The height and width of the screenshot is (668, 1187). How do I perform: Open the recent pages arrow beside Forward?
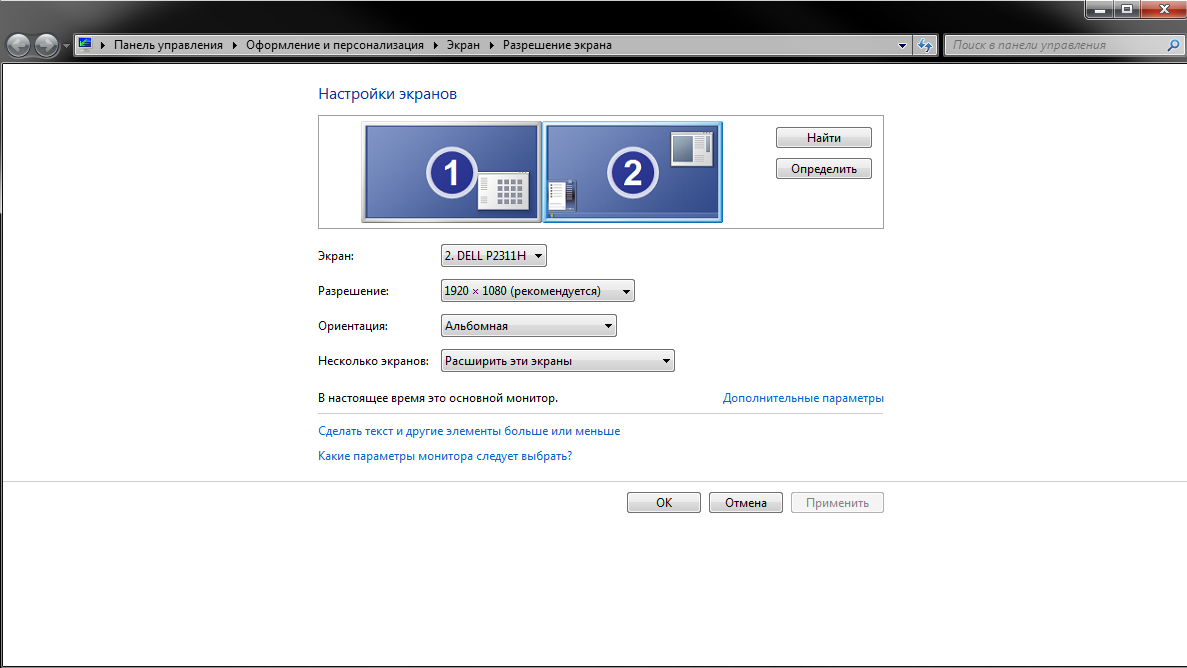(66, 46)
